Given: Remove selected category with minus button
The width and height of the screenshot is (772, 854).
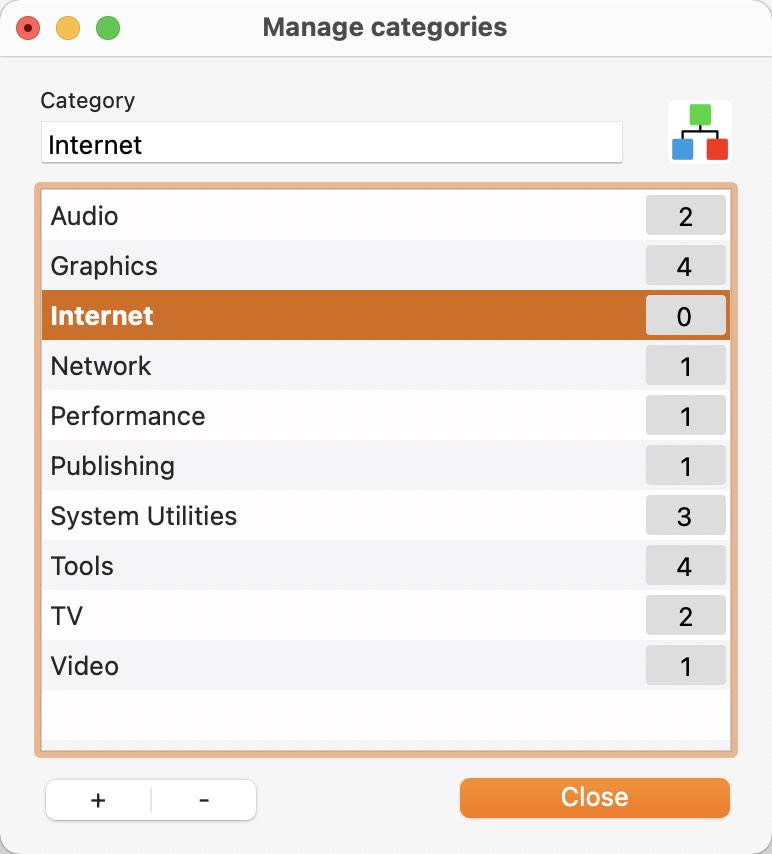Looking at the screenshot, I should click(x=204, y=800).
